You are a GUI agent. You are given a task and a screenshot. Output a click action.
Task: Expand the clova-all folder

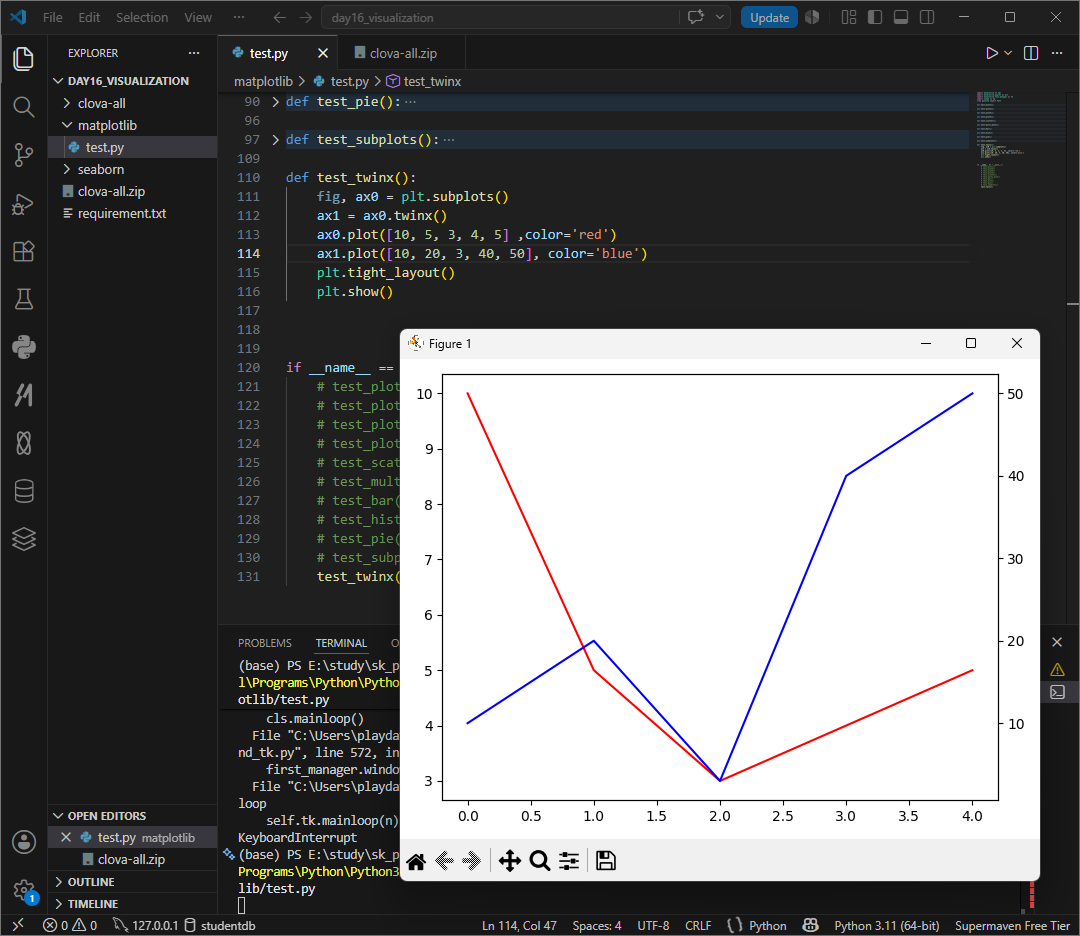point(67,103)
